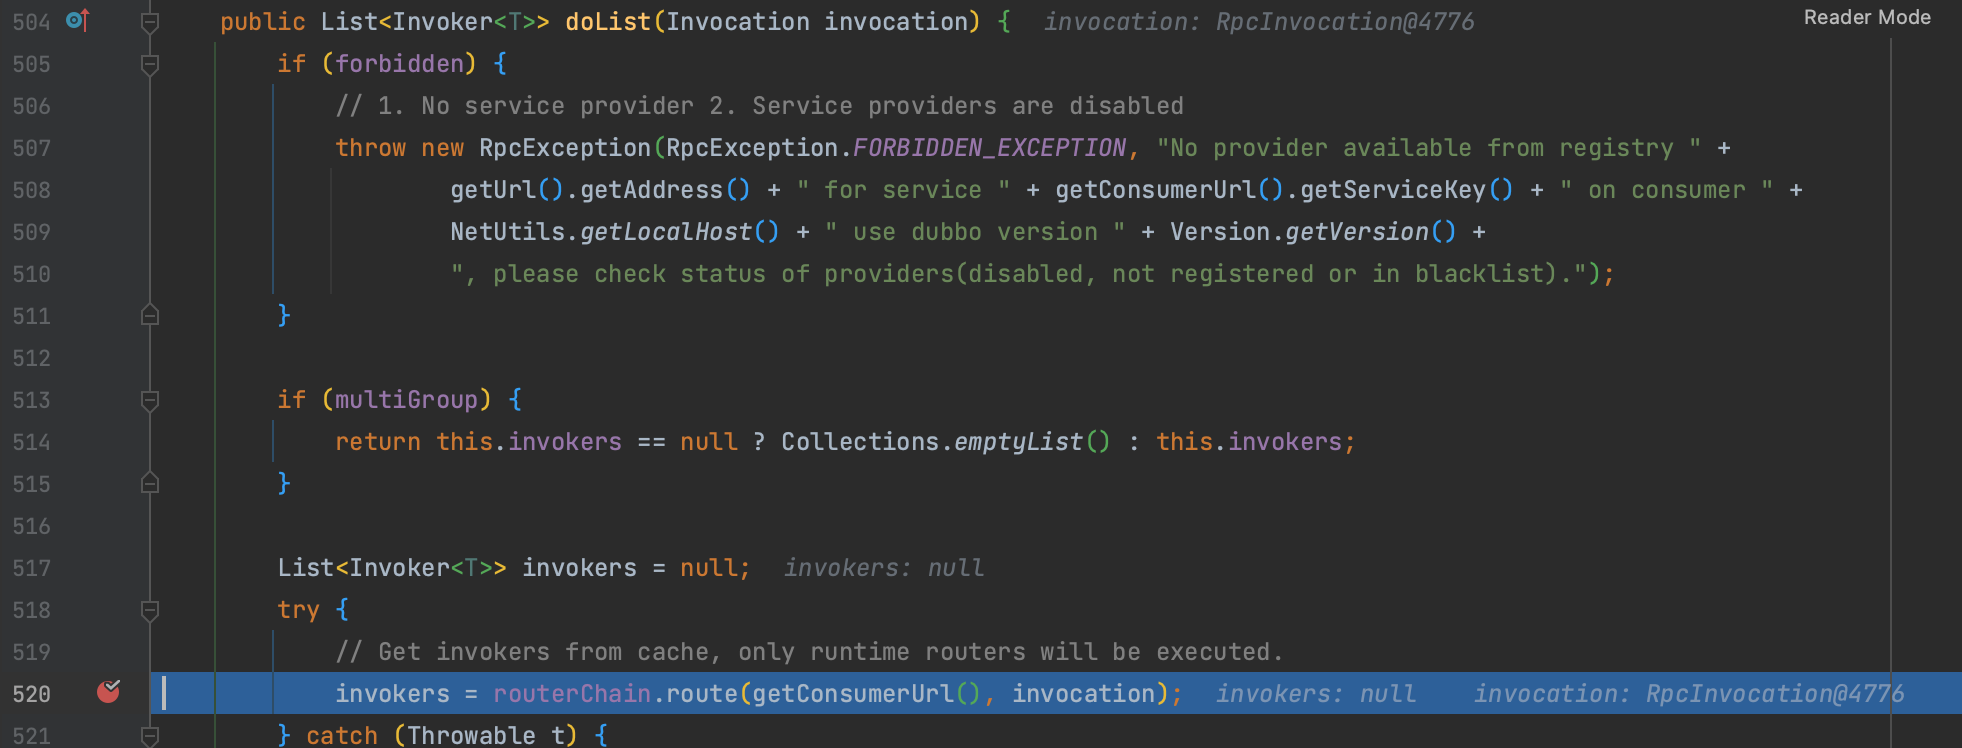Click the multiGroup variable

click(406, 400)
